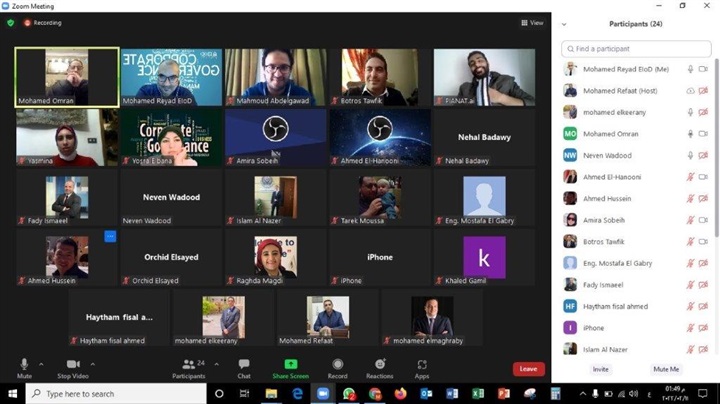Image resolution: width=720 pixels, height=404 pixels.
Task: Expand audio options arrow next to Mute
Action: tap(41, 365)
